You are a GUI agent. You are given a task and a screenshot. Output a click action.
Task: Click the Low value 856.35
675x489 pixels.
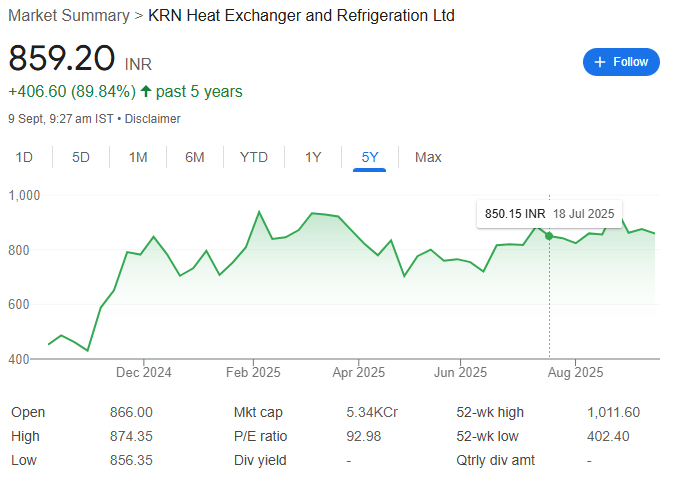click(x=131, y=461)
